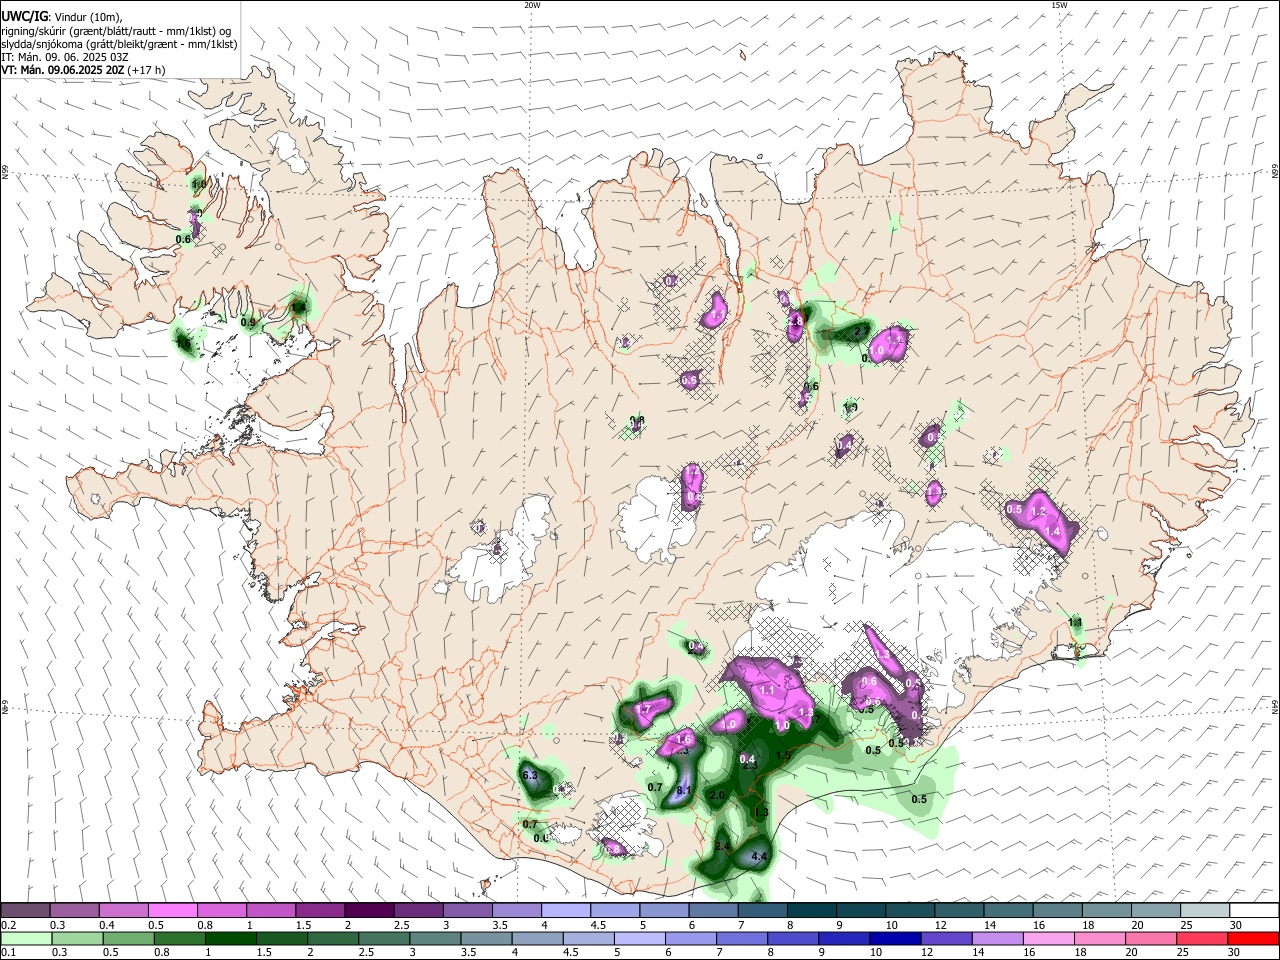Pick the bright red swatch after 30
This screenshot has height=960, width=1280.
coord(1252,938)
